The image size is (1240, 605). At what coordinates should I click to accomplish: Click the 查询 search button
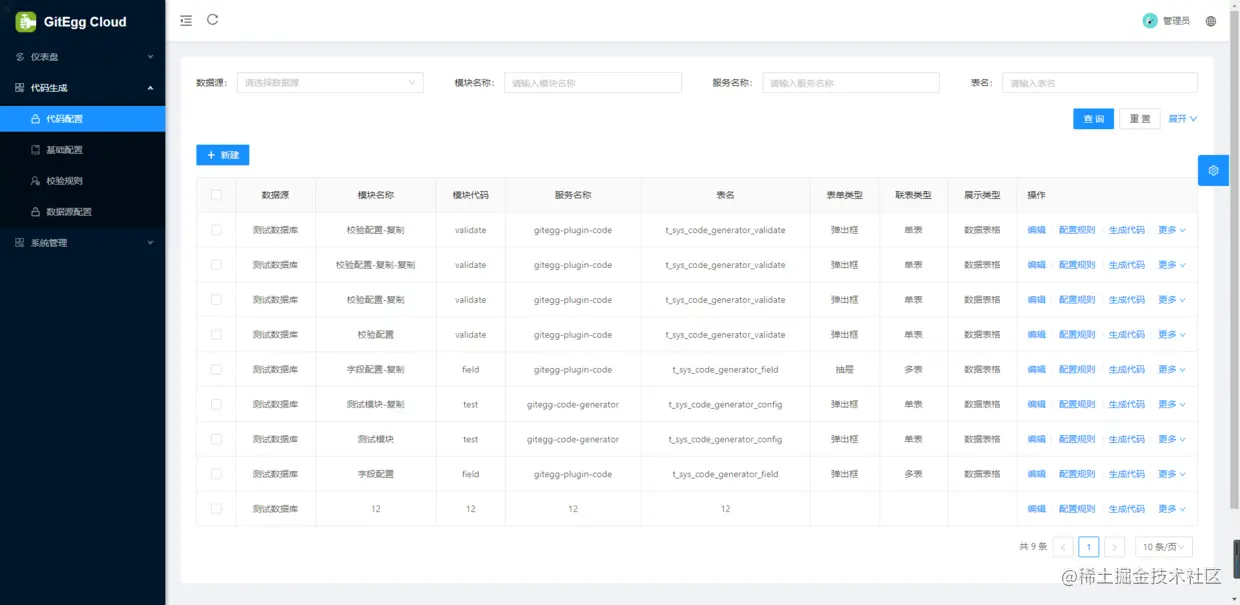pyautogui.click(x=1093, y=118)
